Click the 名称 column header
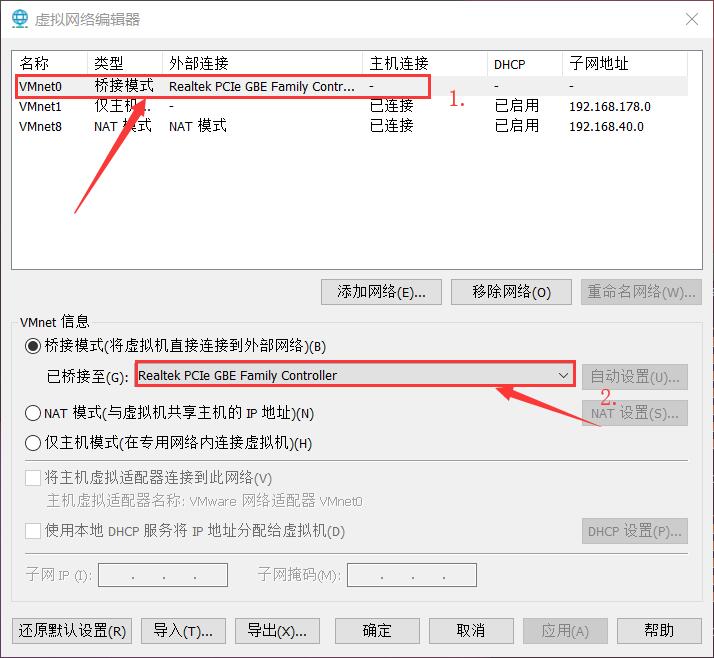 50,63
